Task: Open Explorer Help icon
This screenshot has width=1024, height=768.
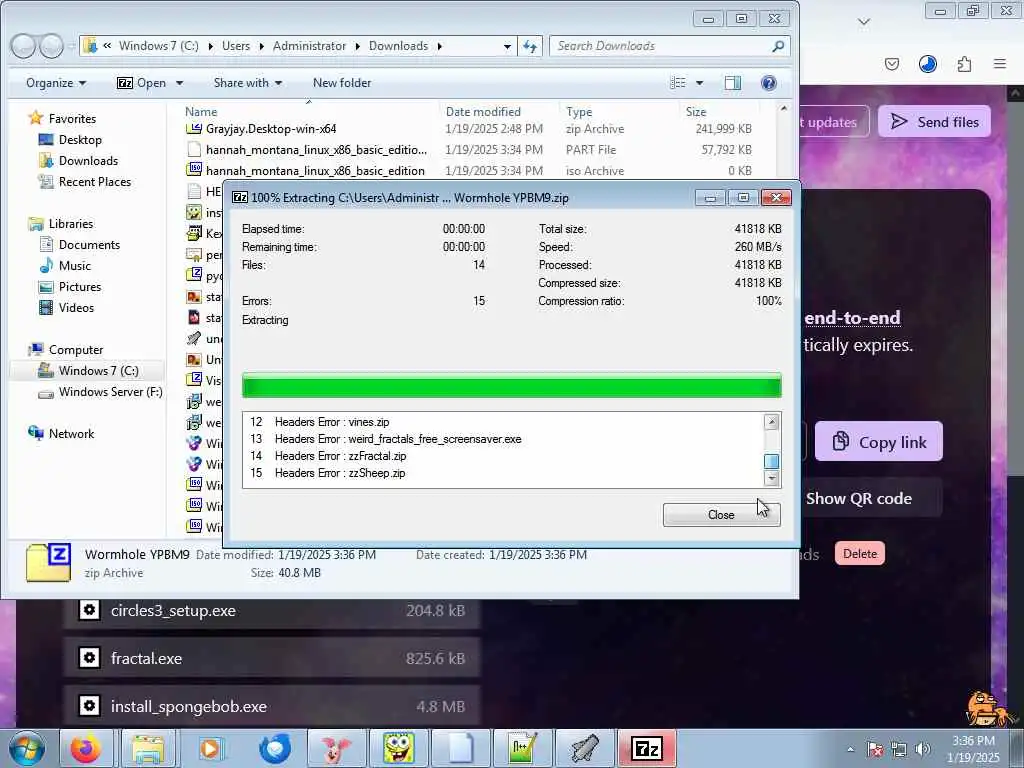Action: pyautogui.click(x=769, y=83)
